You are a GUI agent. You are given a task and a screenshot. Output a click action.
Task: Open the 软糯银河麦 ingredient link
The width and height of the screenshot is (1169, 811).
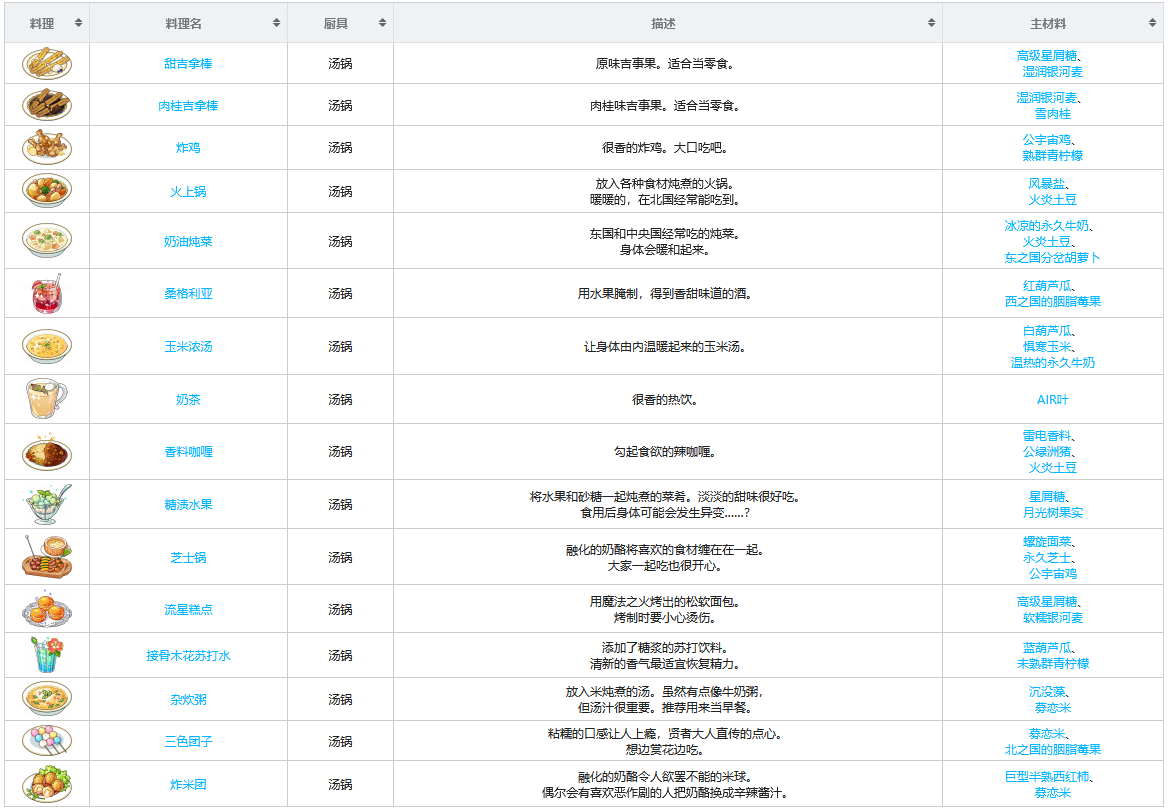(1052, 617)
